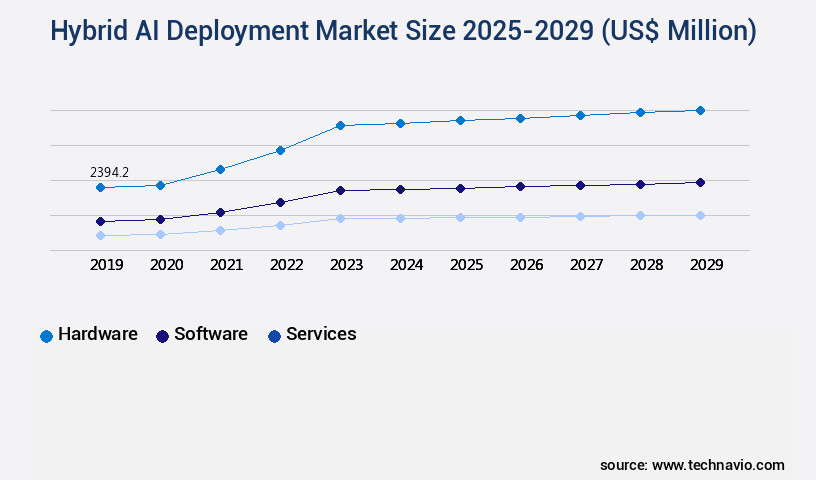Click the Software legend marker dot
Viewport: 816px width, 480px height.
[x=162, y=336]
